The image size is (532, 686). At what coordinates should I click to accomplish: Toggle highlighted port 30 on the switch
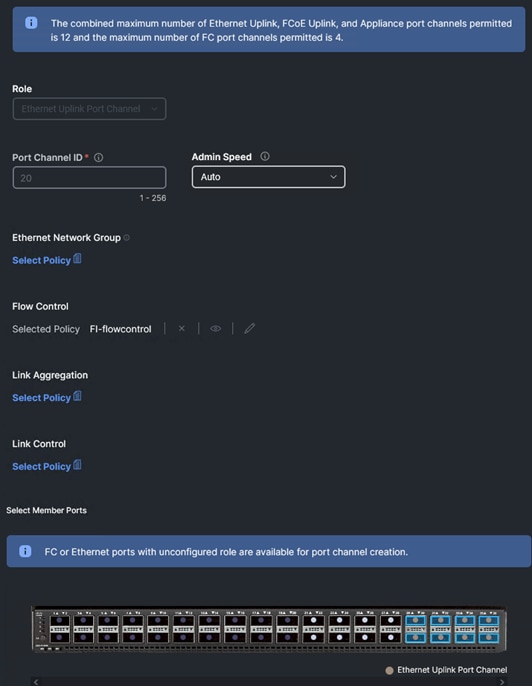pyautogui.click(x=415, y=637)
